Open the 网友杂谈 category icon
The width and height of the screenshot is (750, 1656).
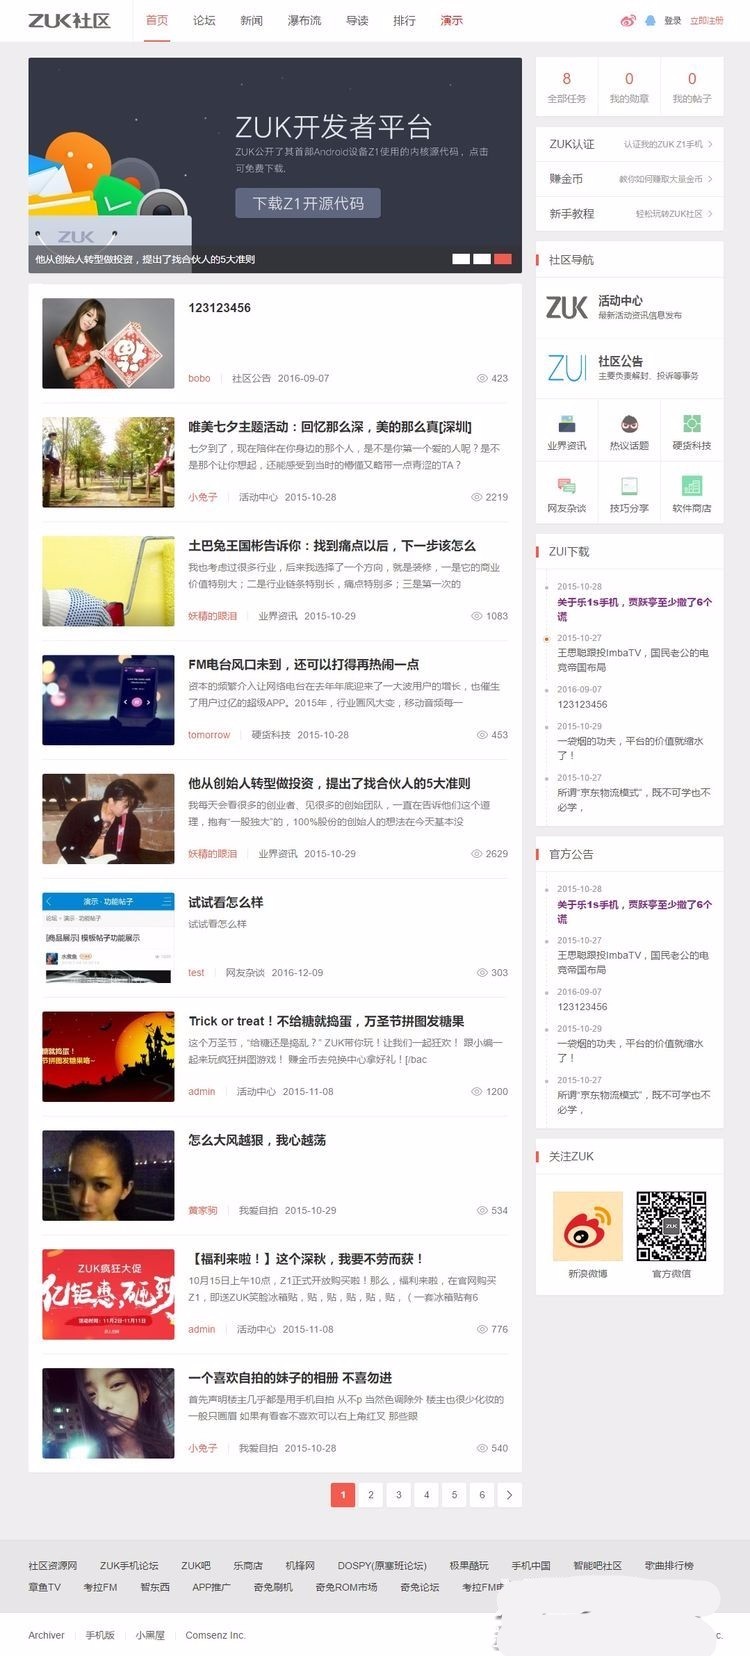(567, 486)
